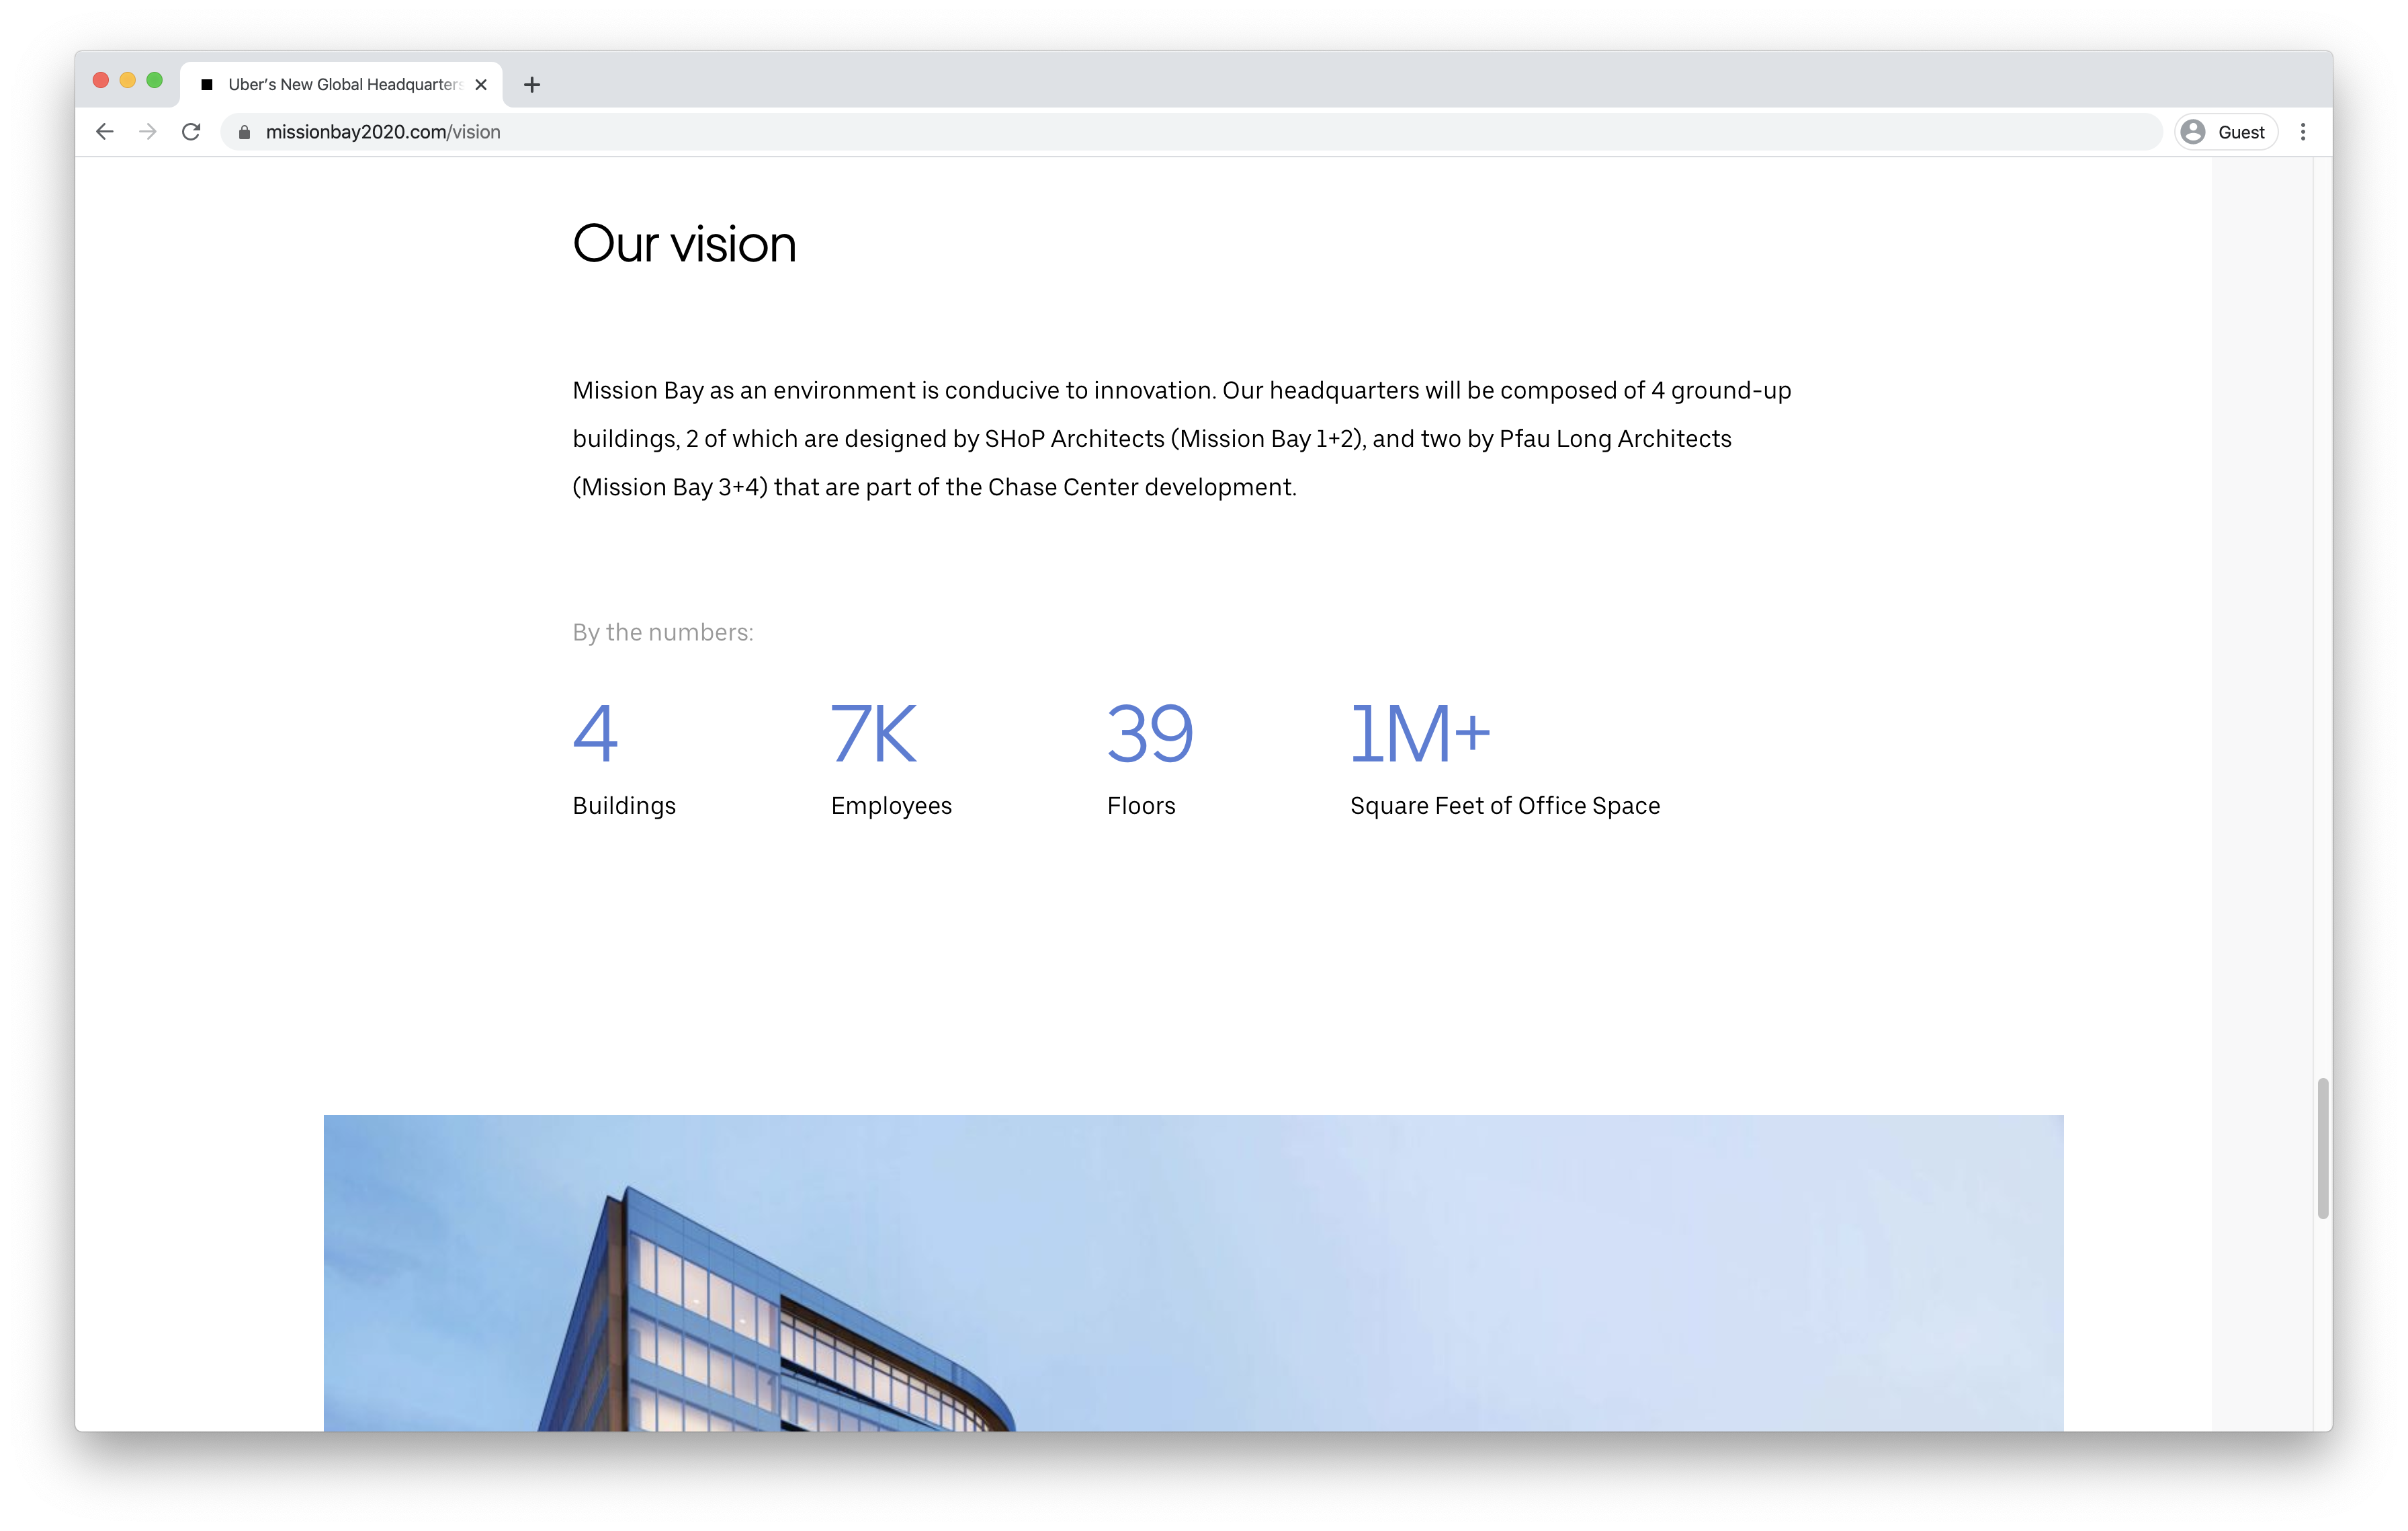Click the yellow minimize window button
Image resolution: width=2408 pixels, height=1531 pixels.
point(127,80)
